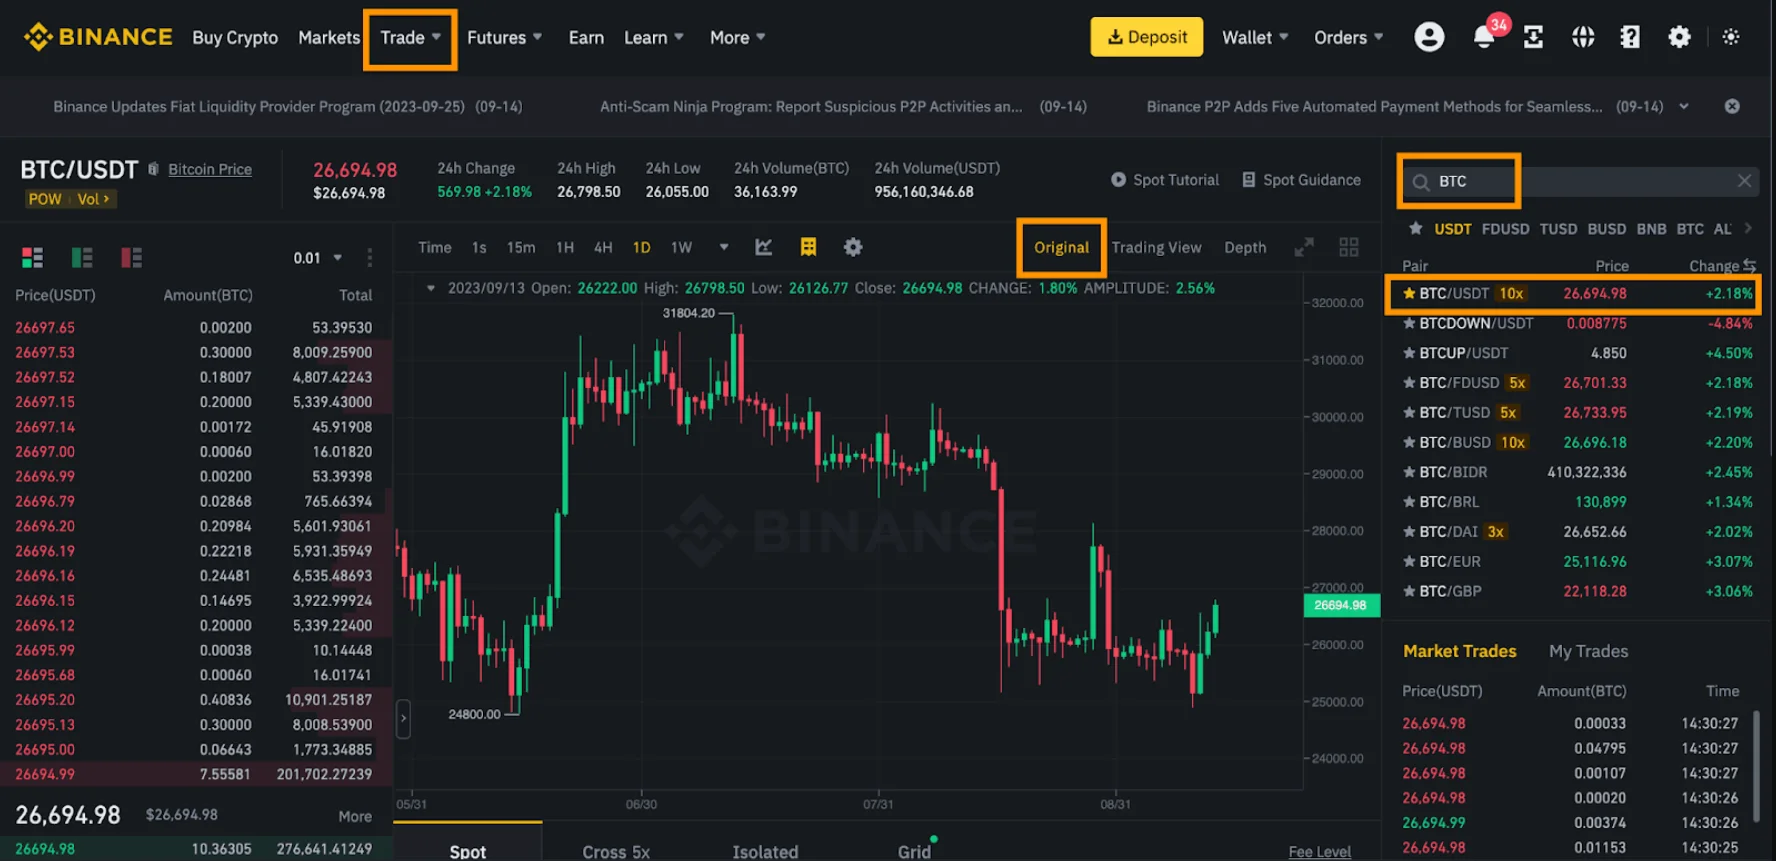This screenshot has width=1776, height=861.
Task: Switch to My Trades tab
Action: (1588, 651)
